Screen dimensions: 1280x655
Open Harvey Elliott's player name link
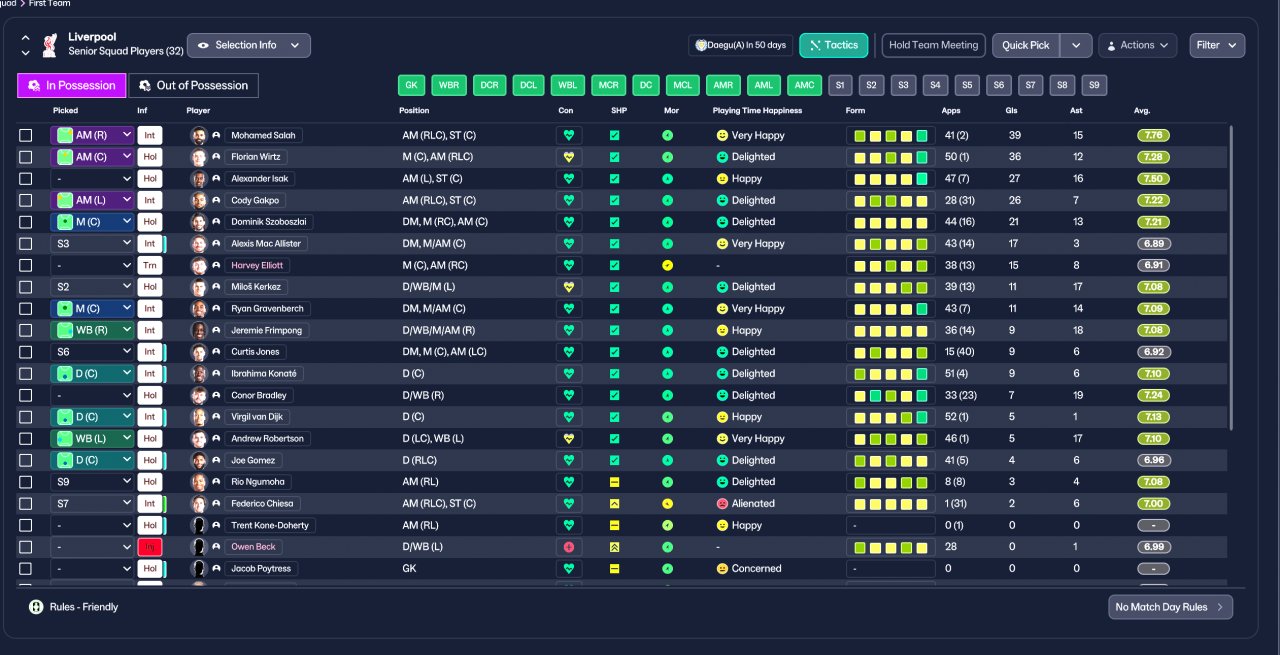[257, 265]
